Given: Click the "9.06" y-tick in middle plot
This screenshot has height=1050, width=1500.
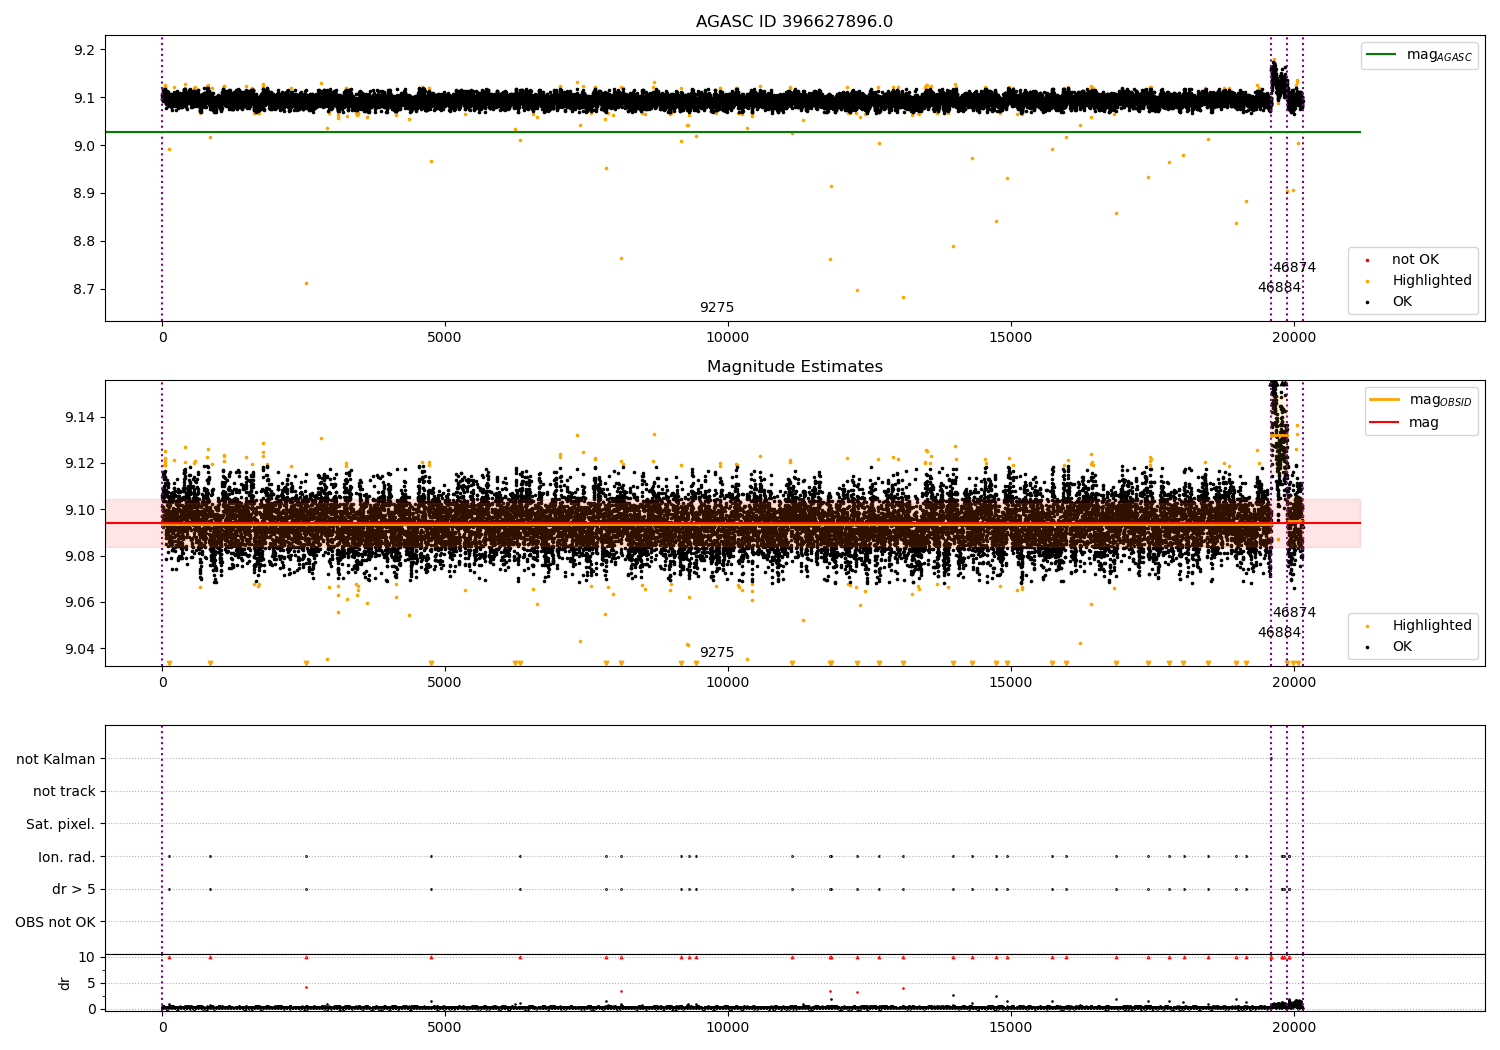Looking at the screenshot, I should pos(82,602).
